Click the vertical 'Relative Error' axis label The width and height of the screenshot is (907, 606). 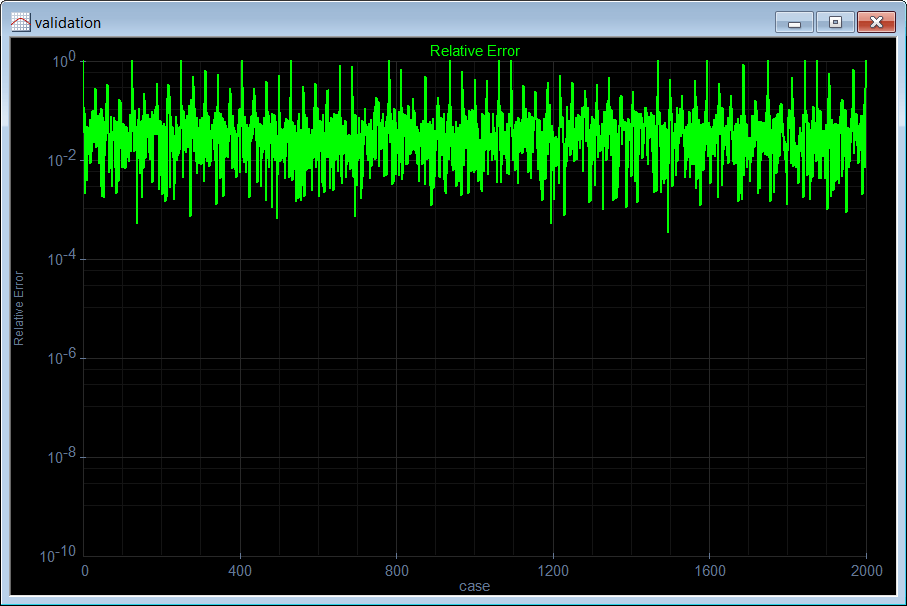tap(19, 308)
